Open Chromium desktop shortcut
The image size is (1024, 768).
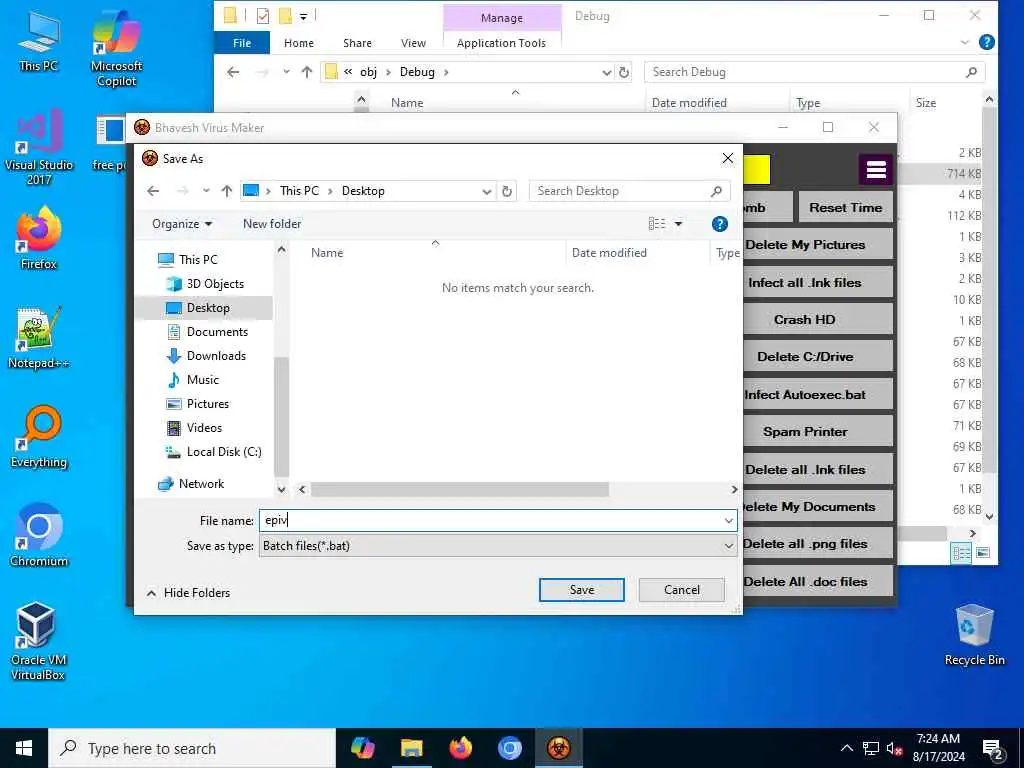[39, 536]
